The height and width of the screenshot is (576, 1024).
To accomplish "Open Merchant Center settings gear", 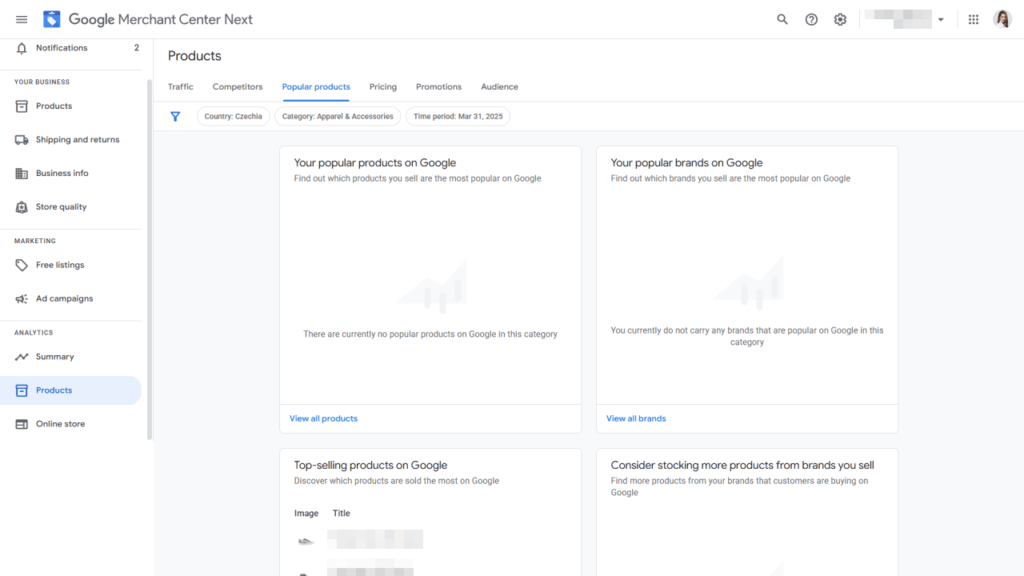I will [840, 19].
